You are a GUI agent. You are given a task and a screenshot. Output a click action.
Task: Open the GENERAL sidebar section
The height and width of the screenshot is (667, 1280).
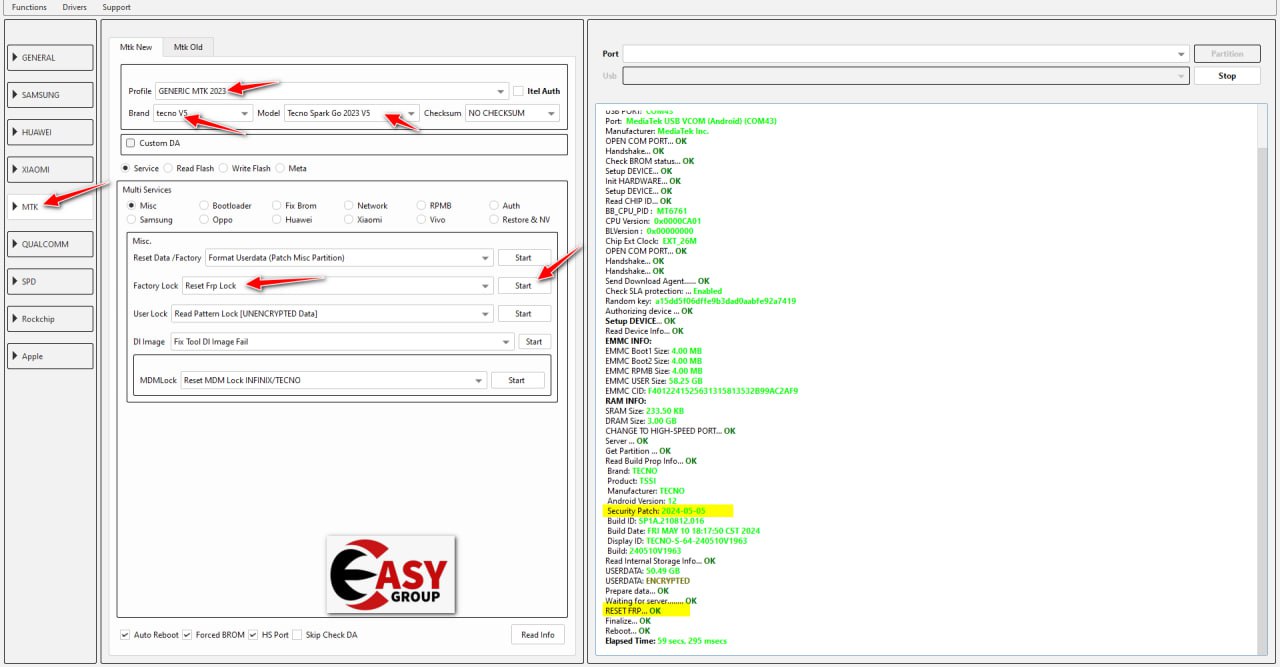point(51,58)
